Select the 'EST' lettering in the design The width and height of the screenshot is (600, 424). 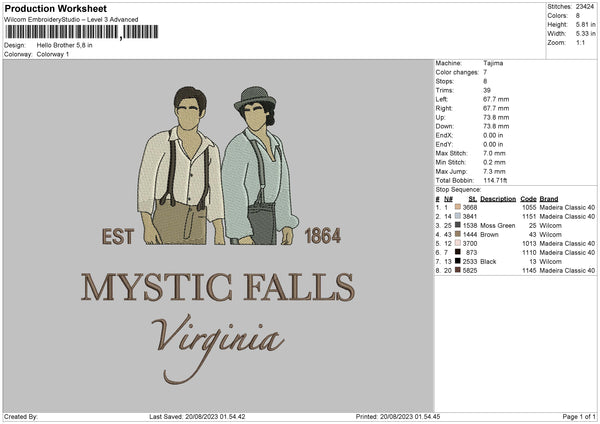[118, 236]
